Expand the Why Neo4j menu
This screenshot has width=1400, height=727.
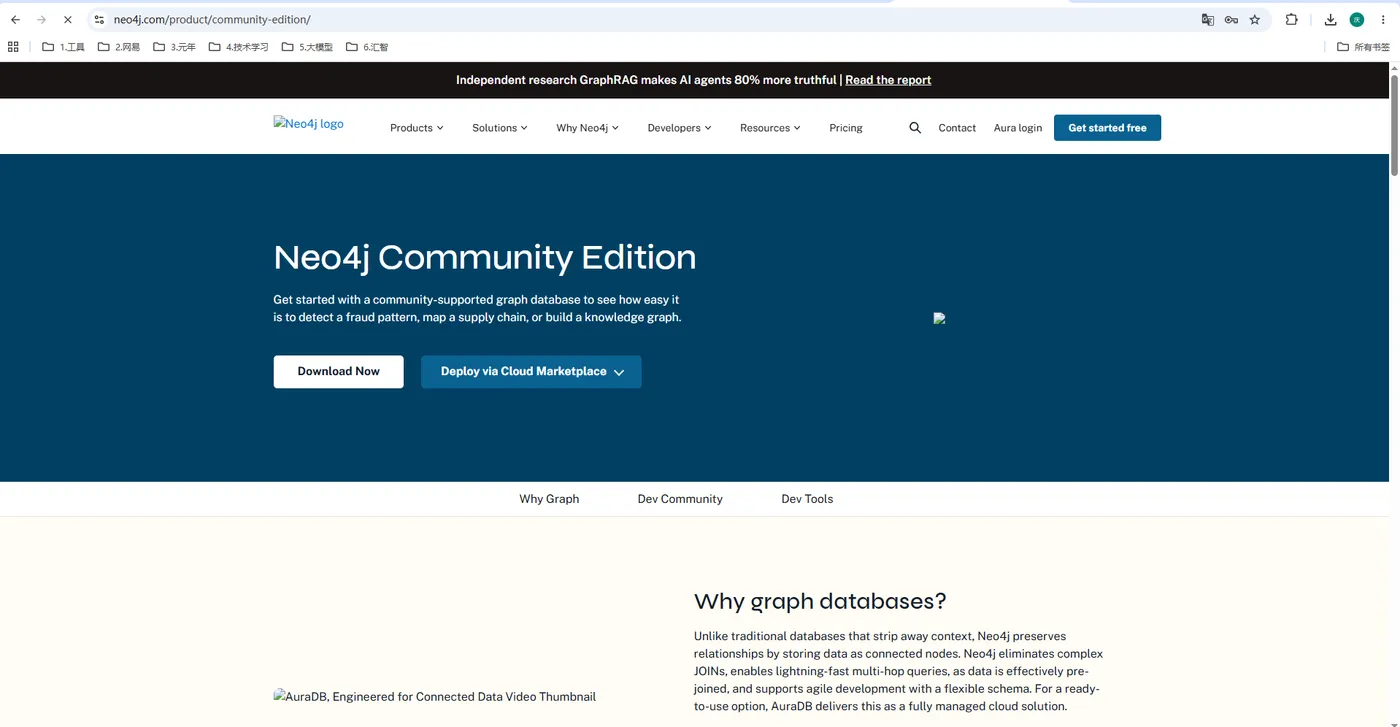pos(587,128)
